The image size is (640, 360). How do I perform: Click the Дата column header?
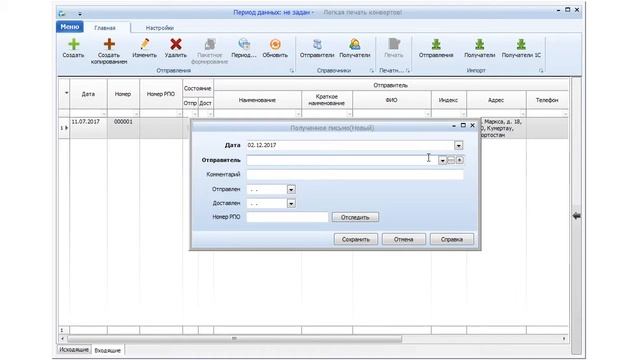(x=88, y=94)
